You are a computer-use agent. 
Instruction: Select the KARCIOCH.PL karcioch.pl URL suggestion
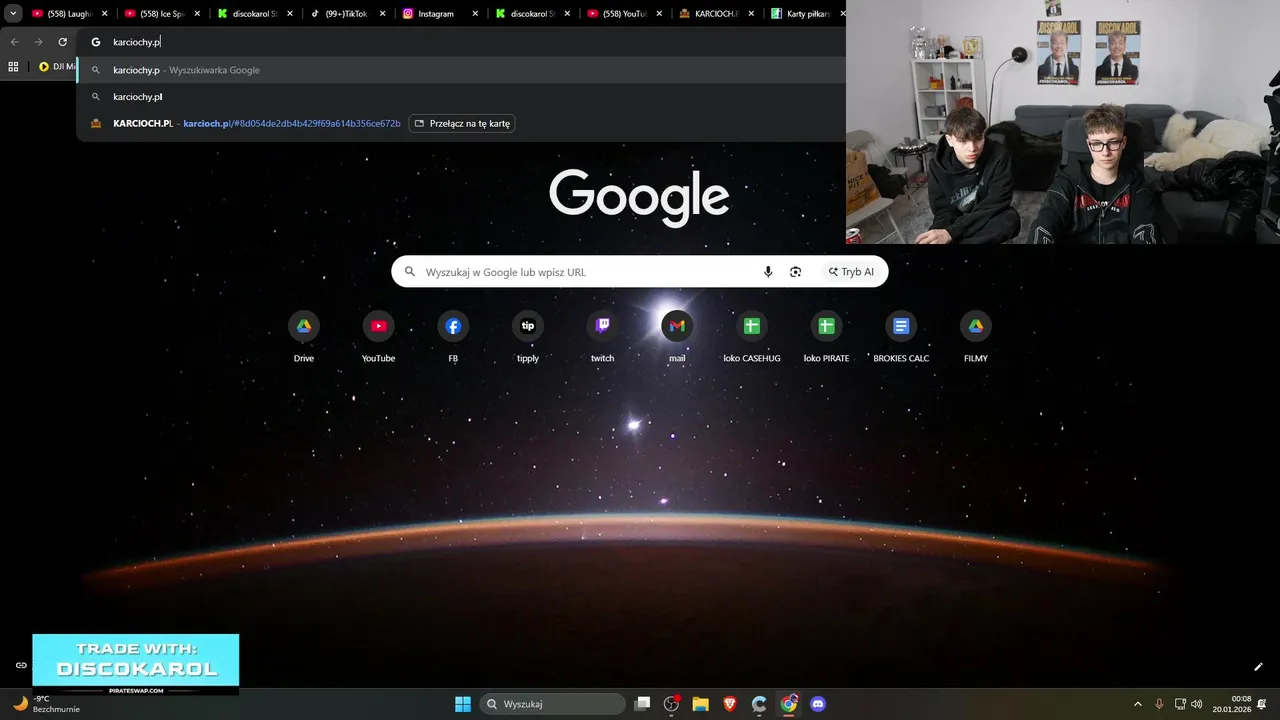click(461, 123)
